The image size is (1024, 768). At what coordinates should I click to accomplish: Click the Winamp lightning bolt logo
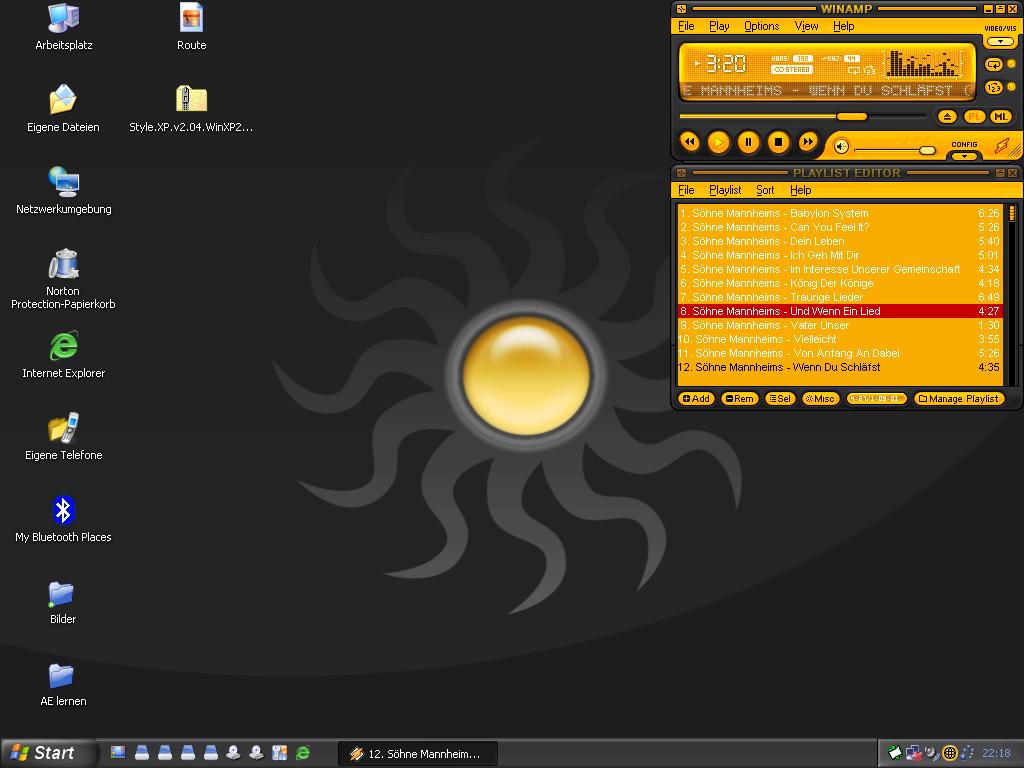[1001, 146]
